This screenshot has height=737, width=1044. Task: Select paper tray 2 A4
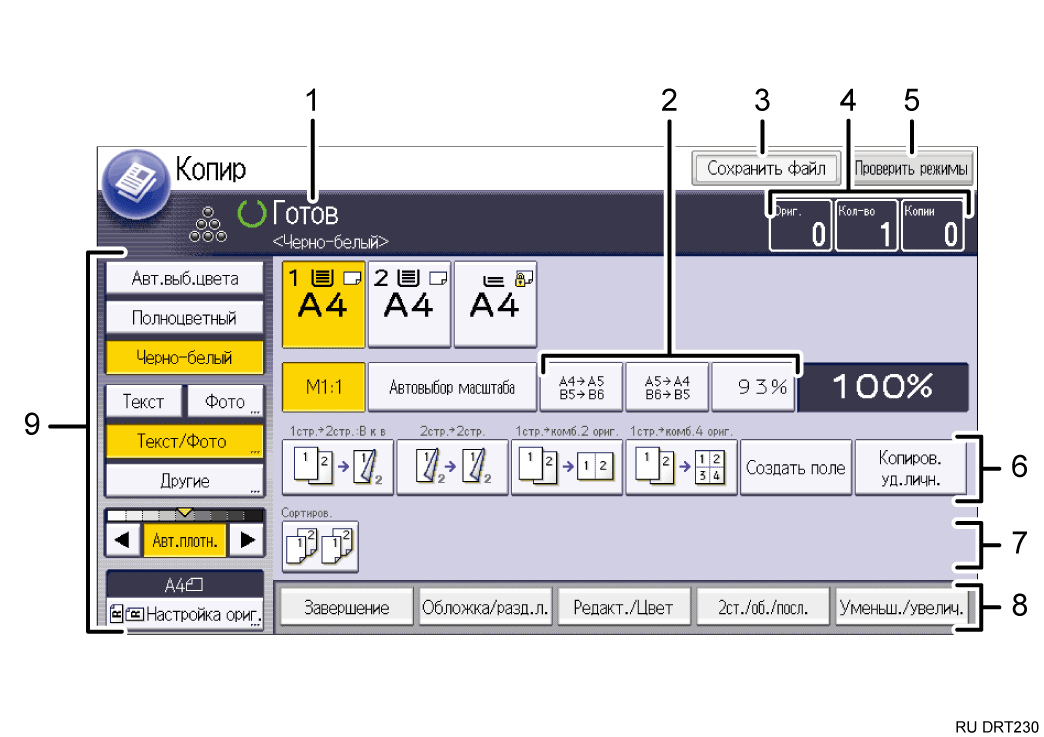(x=409, y=304)
